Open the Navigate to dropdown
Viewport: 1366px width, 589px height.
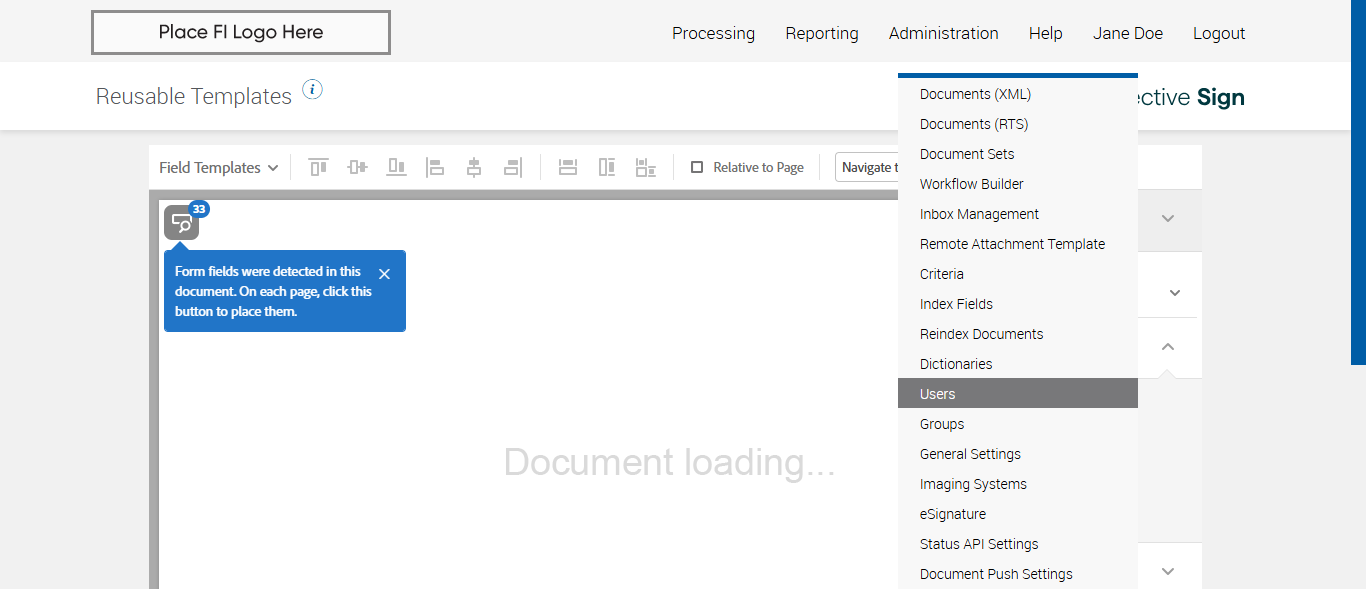click(x=868, y=167)
